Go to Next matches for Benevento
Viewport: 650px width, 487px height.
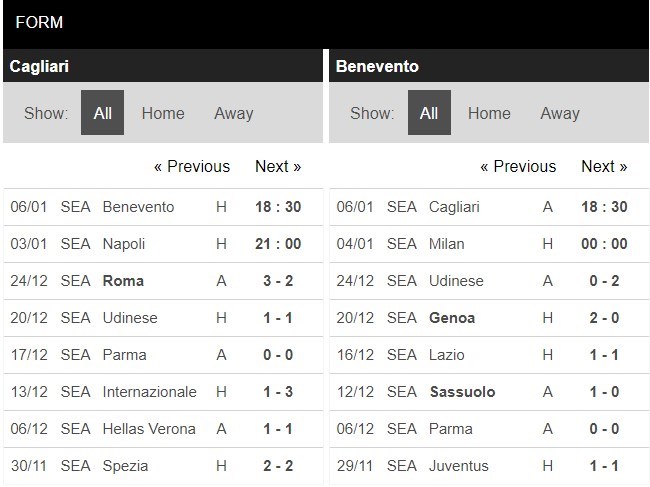[604, 166]
